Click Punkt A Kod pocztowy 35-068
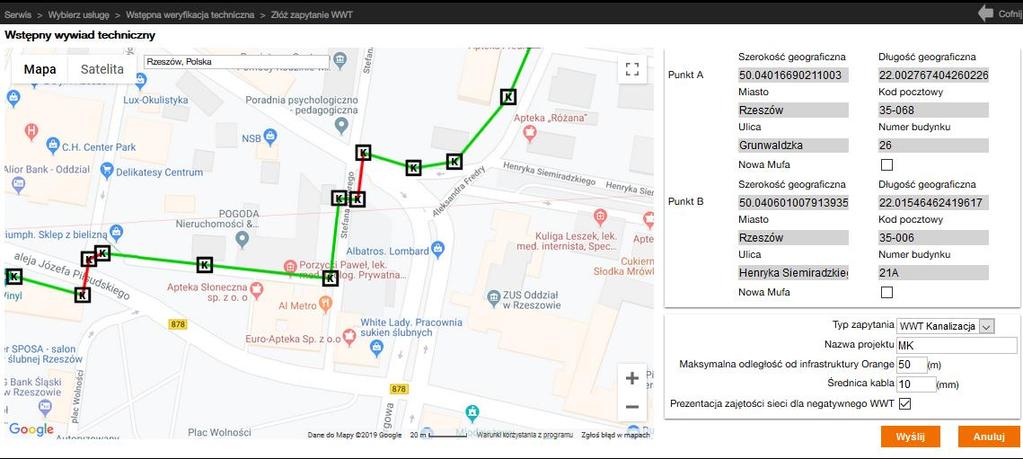 pyautogui.click(x=934, y=110)
